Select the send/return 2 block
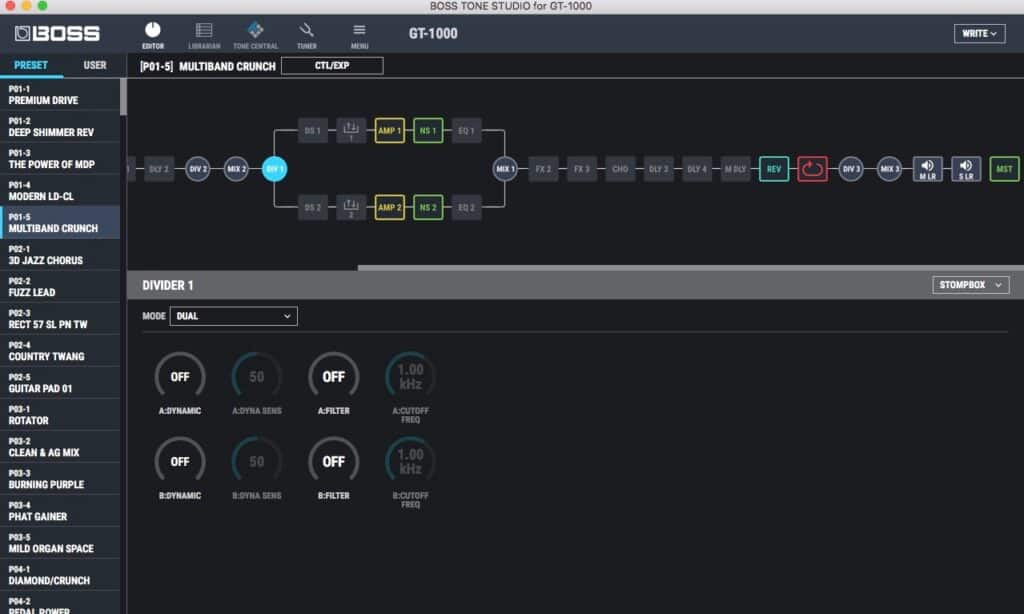 [351, 208]
